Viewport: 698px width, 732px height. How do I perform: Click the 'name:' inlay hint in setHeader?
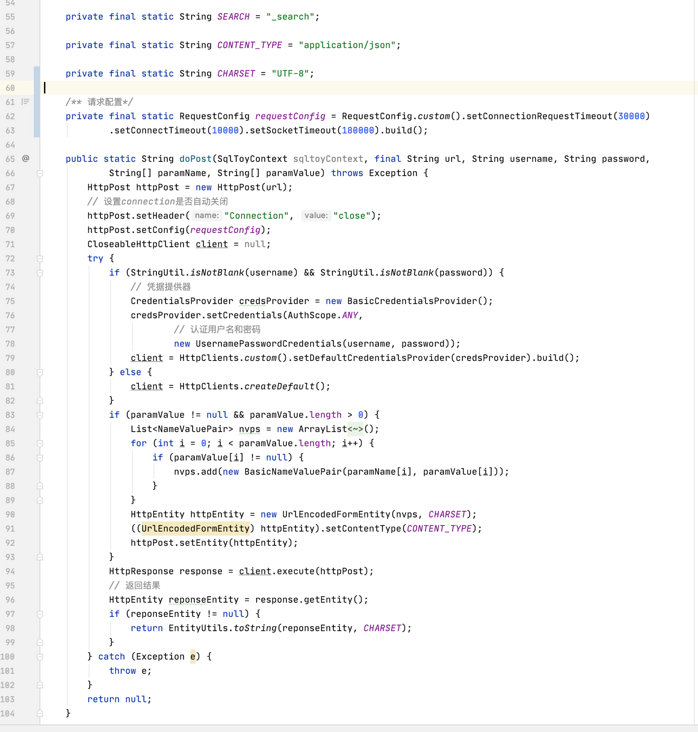click(206, 215)
